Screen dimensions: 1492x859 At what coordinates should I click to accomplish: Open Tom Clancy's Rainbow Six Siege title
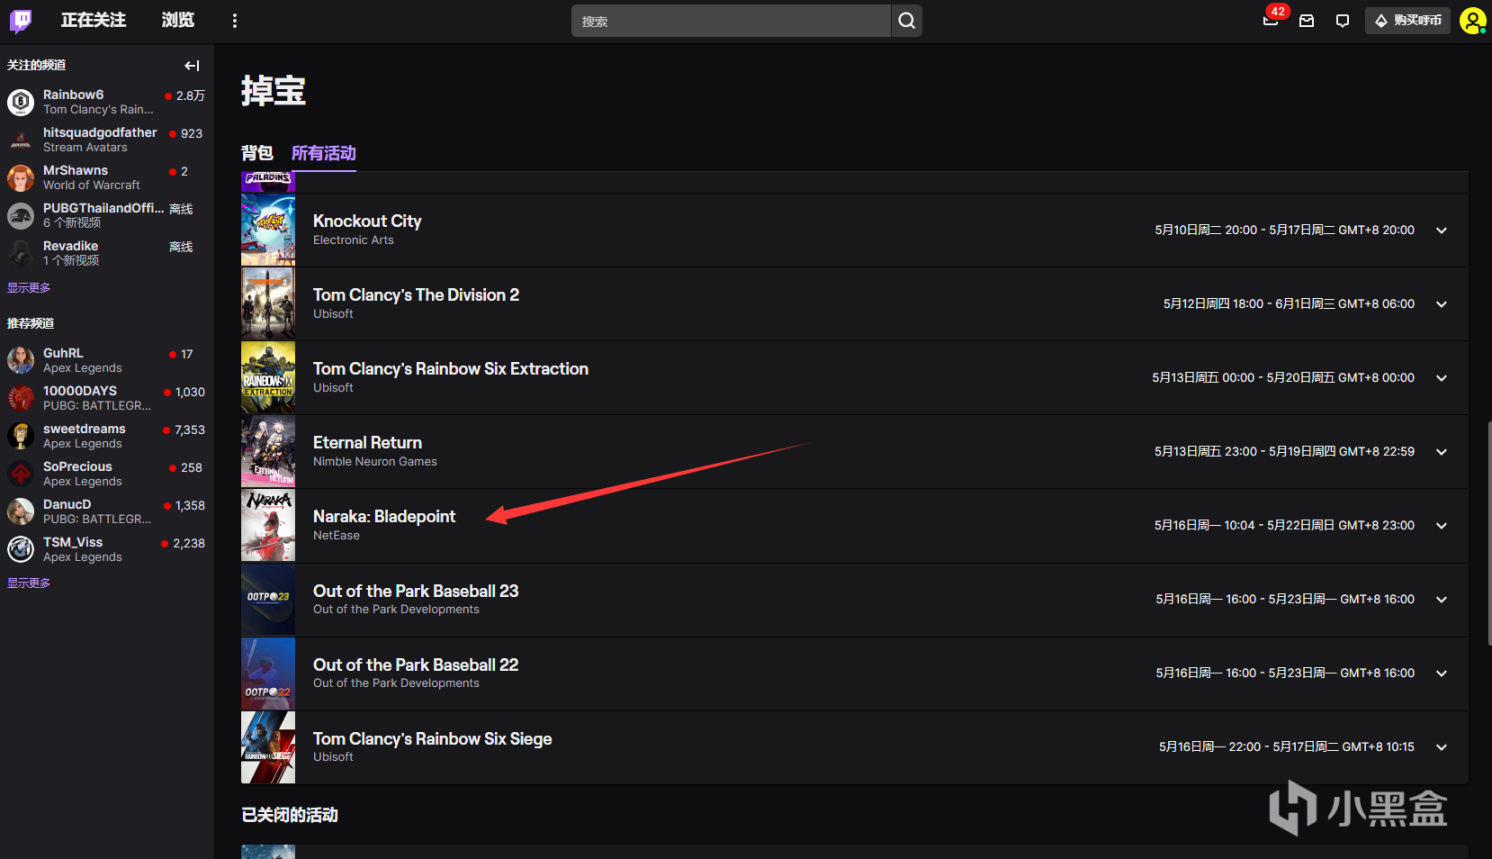click(x=432, y=739)
